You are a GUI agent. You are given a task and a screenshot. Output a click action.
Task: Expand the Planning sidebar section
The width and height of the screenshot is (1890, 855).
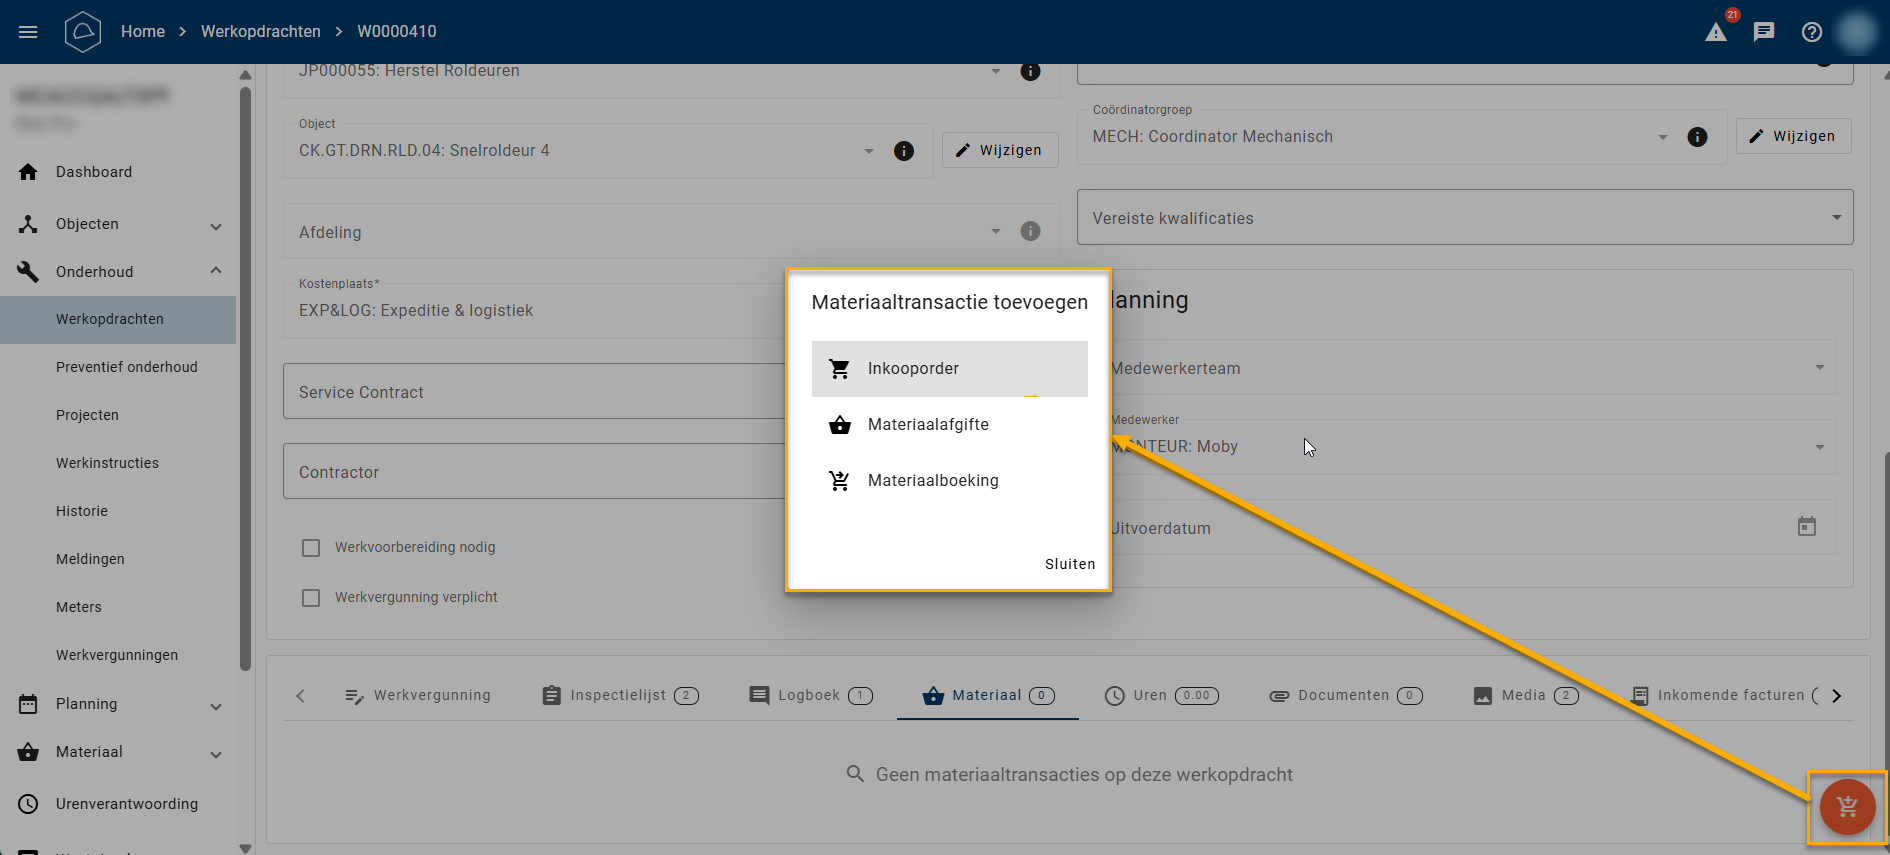(216, 705)
